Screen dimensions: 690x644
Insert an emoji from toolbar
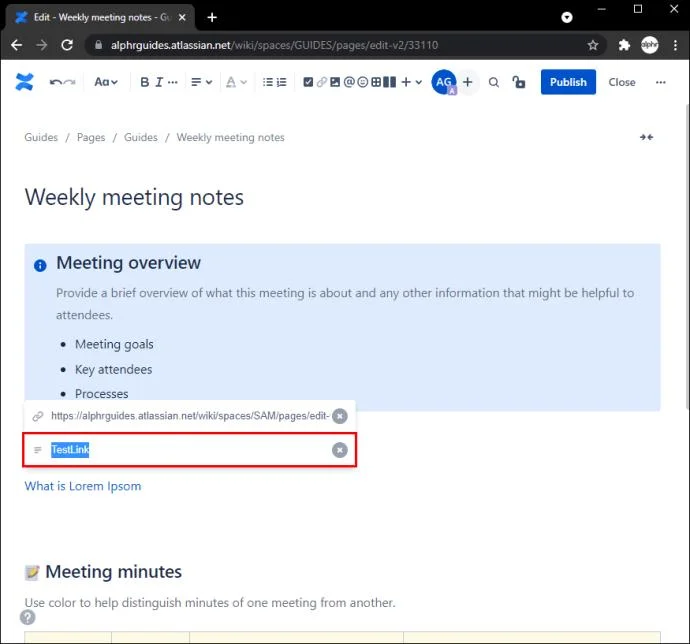[363, 82]
